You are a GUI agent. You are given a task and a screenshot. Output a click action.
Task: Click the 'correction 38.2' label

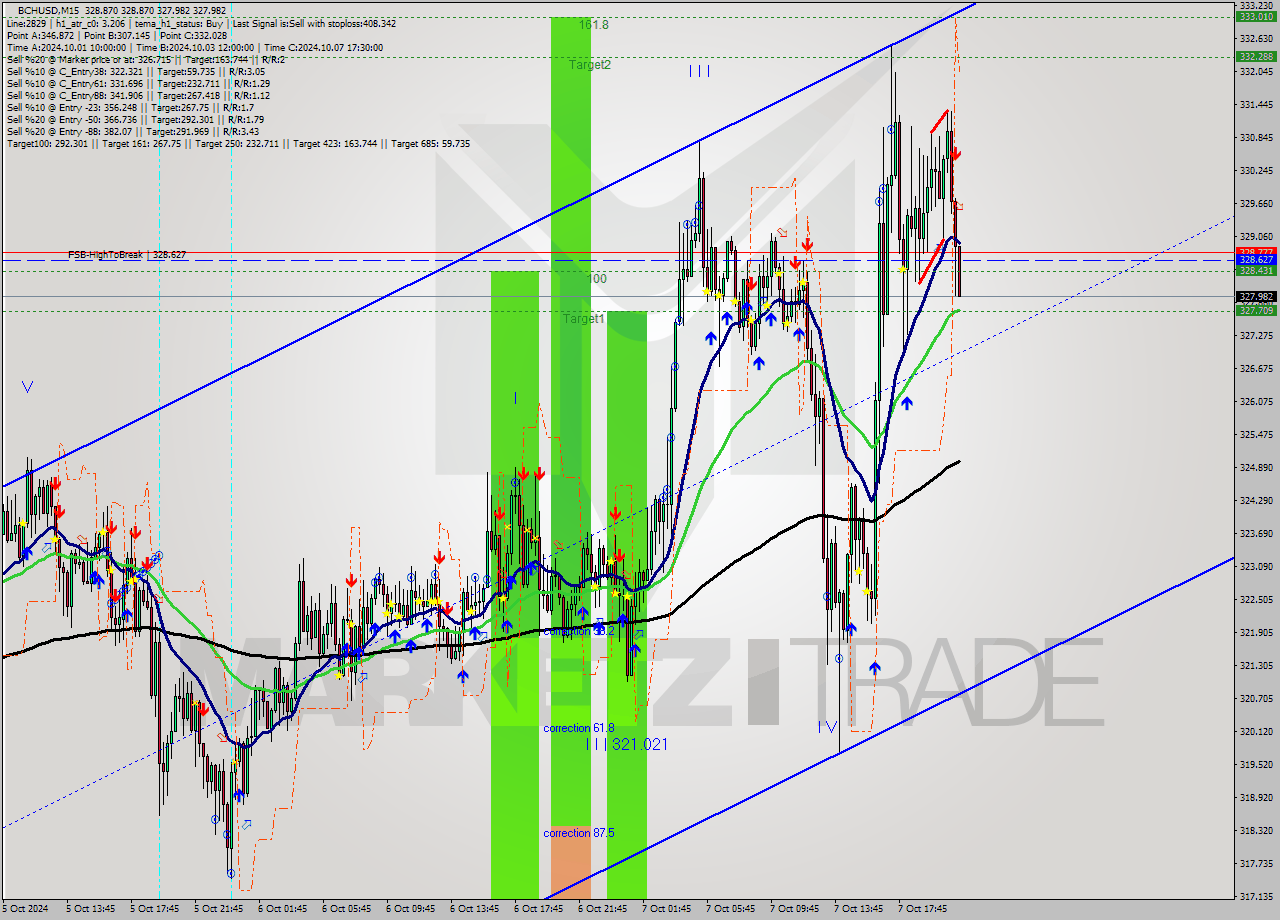[x=578, y=631]
